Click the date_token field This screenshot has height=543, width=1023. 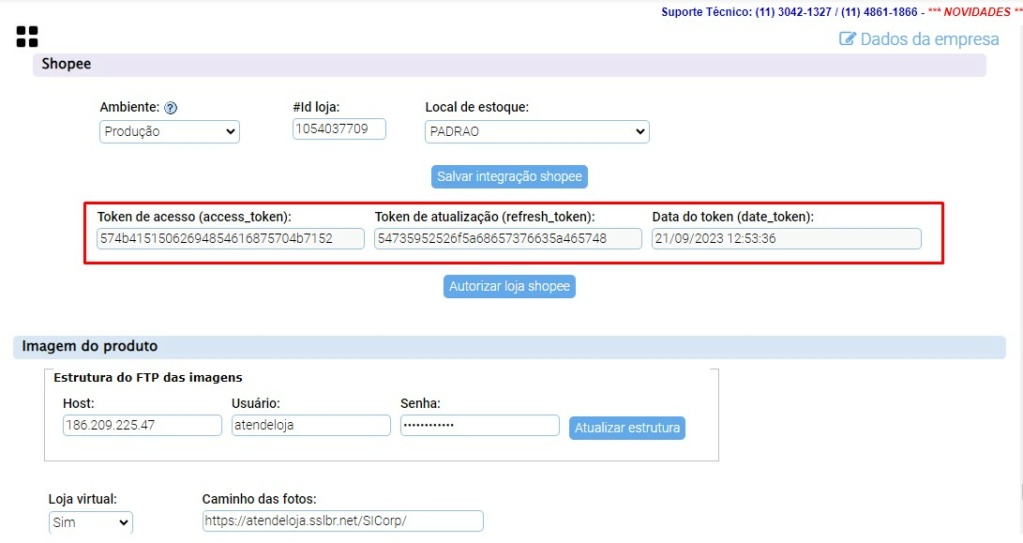click(786, 238)
